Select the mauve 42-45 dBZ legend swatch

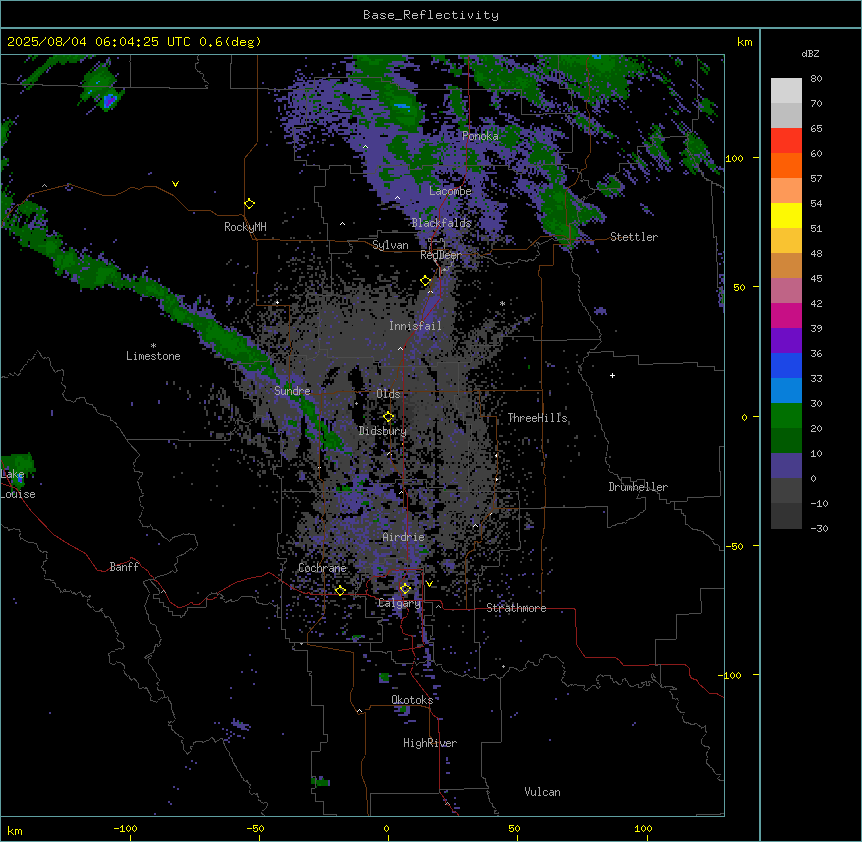point(786,291)
